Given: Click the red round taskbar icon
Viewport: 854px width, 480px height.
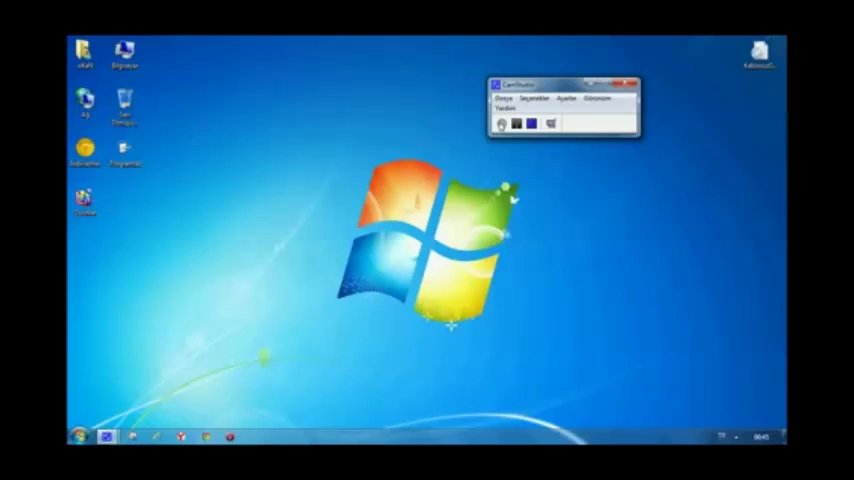Looking at the screenshot, I should 230,436.
